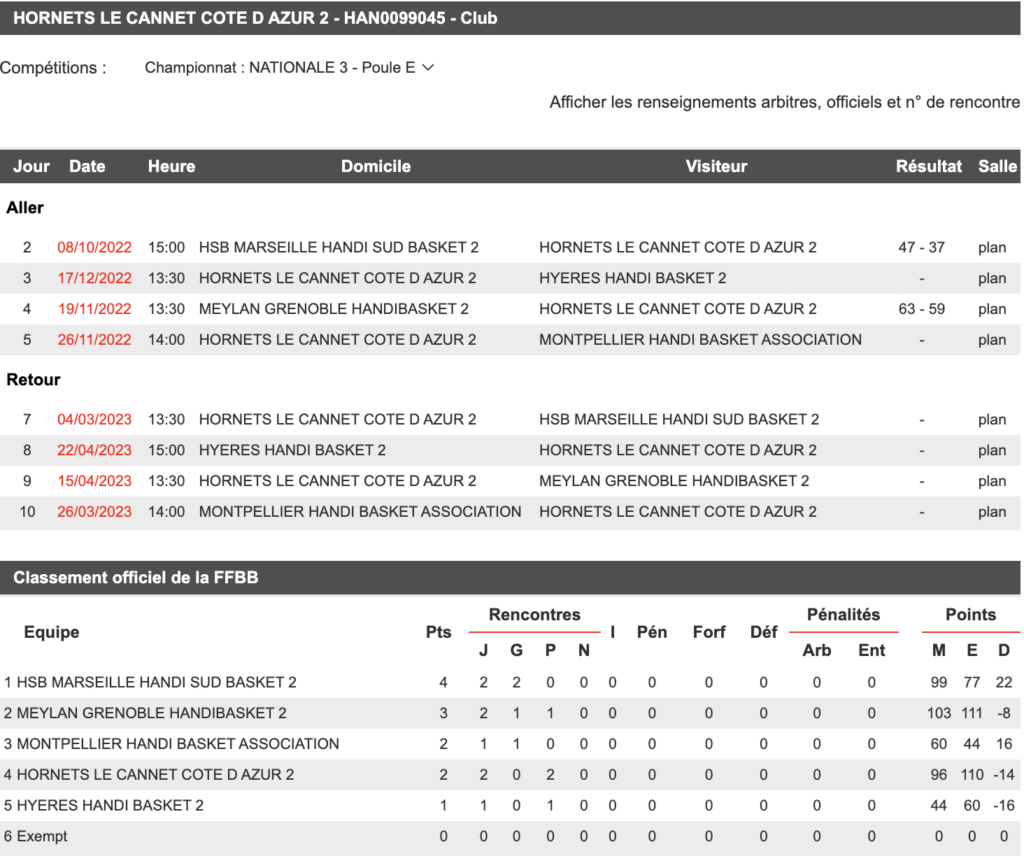Open plan link for the 26/11/2022 match
The height and width of the screenshot is (856, 1024).
[991, 340]
